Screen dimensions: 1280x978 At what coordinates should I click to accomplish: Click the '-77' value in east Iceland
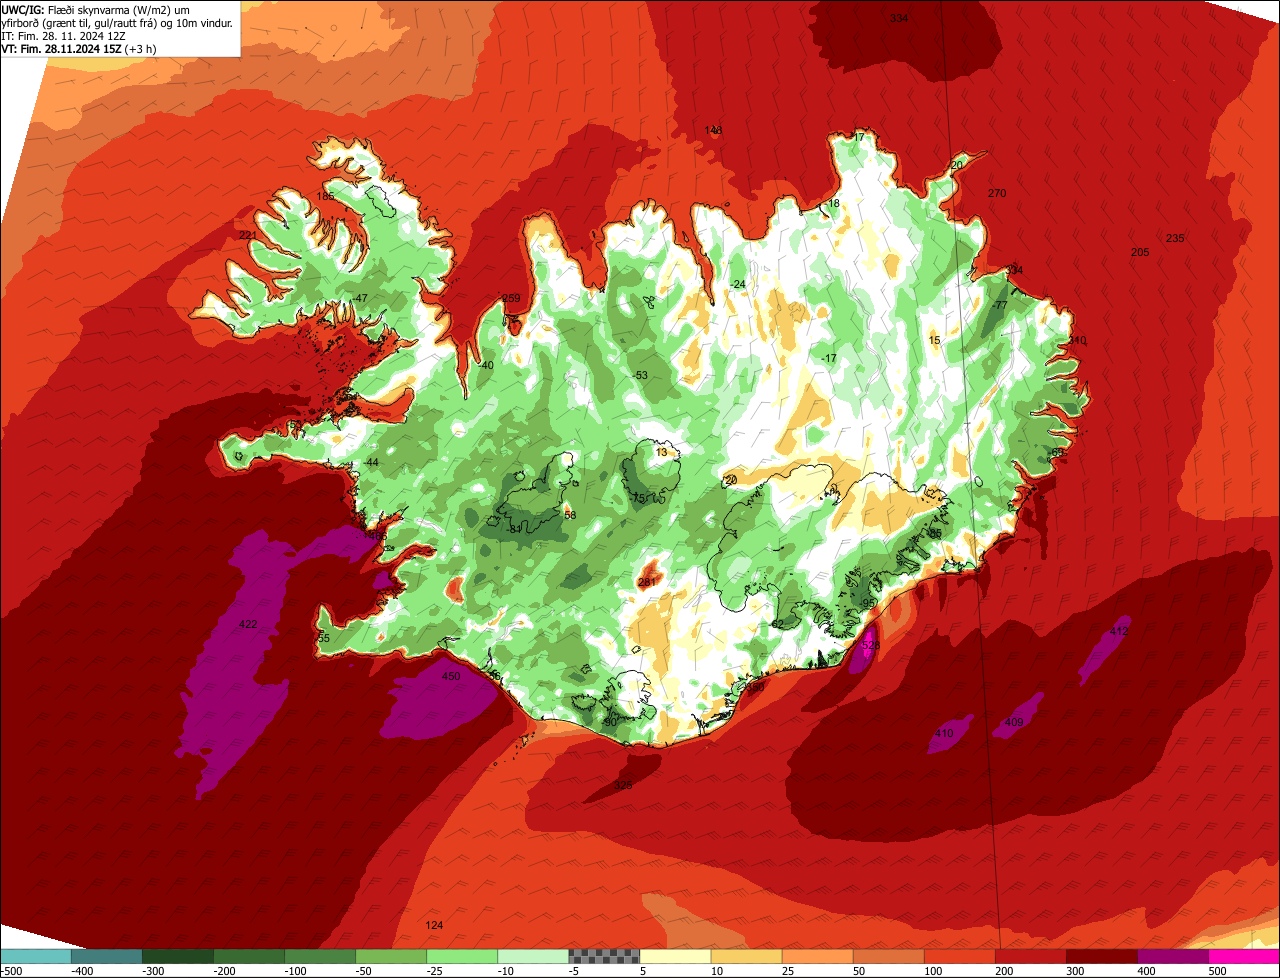[999, 305]
